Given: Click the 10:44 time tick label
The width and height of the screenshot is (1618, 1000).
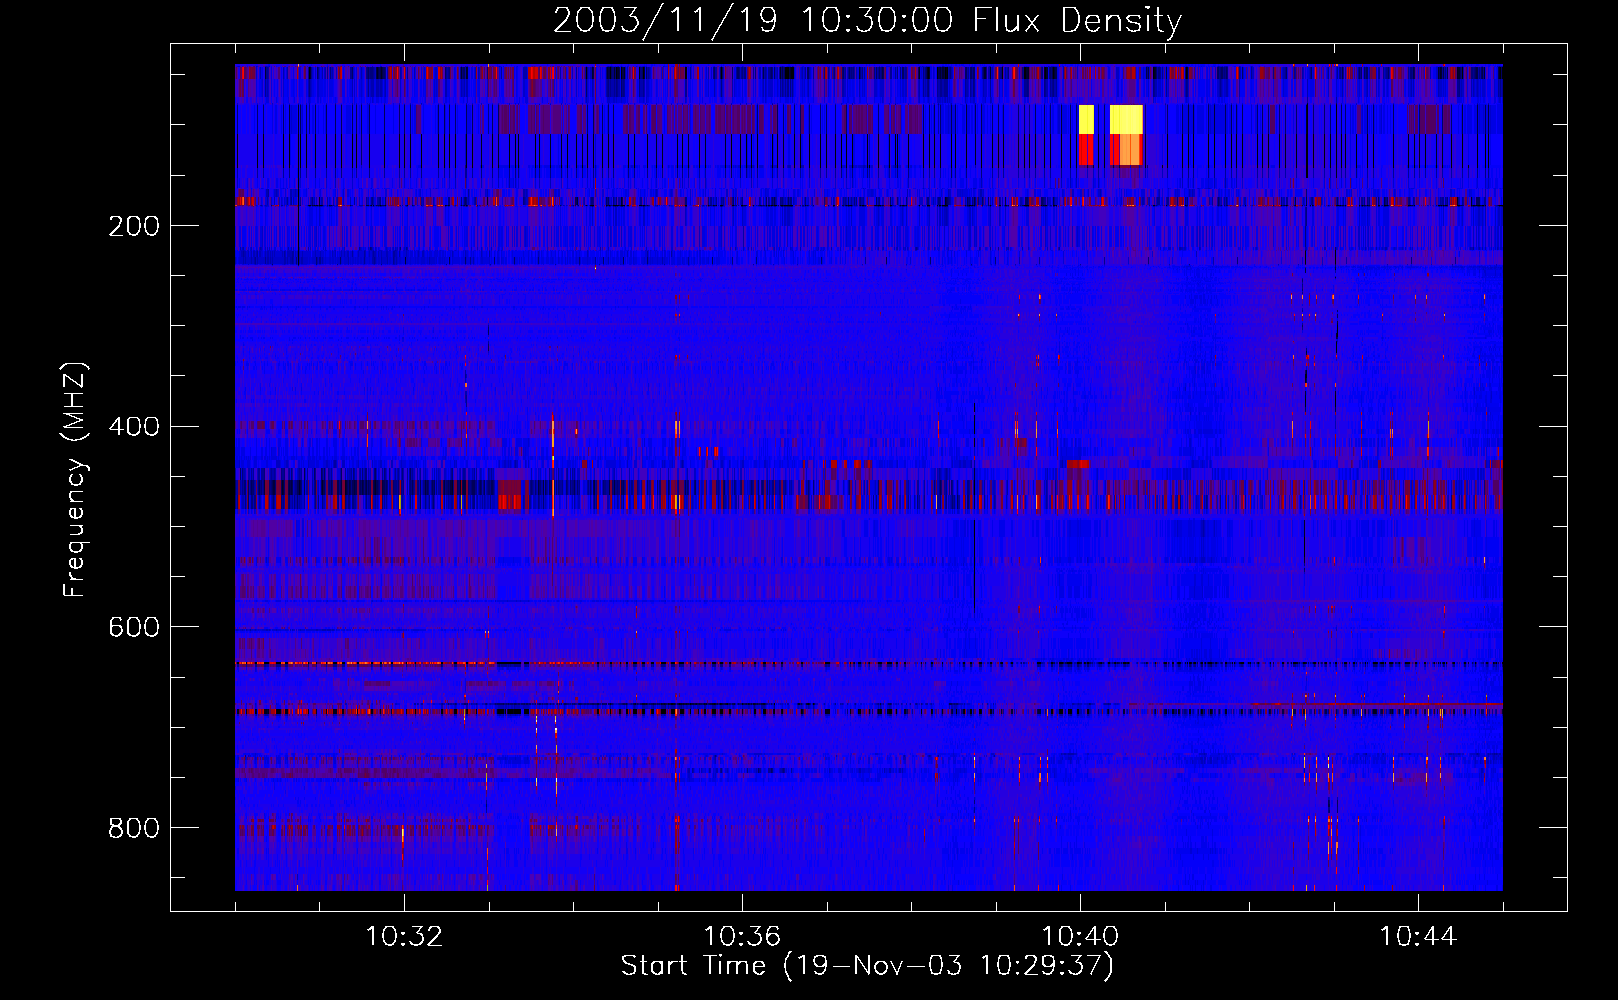Looking at the screenshot, I should click(x=1418, y=937).
